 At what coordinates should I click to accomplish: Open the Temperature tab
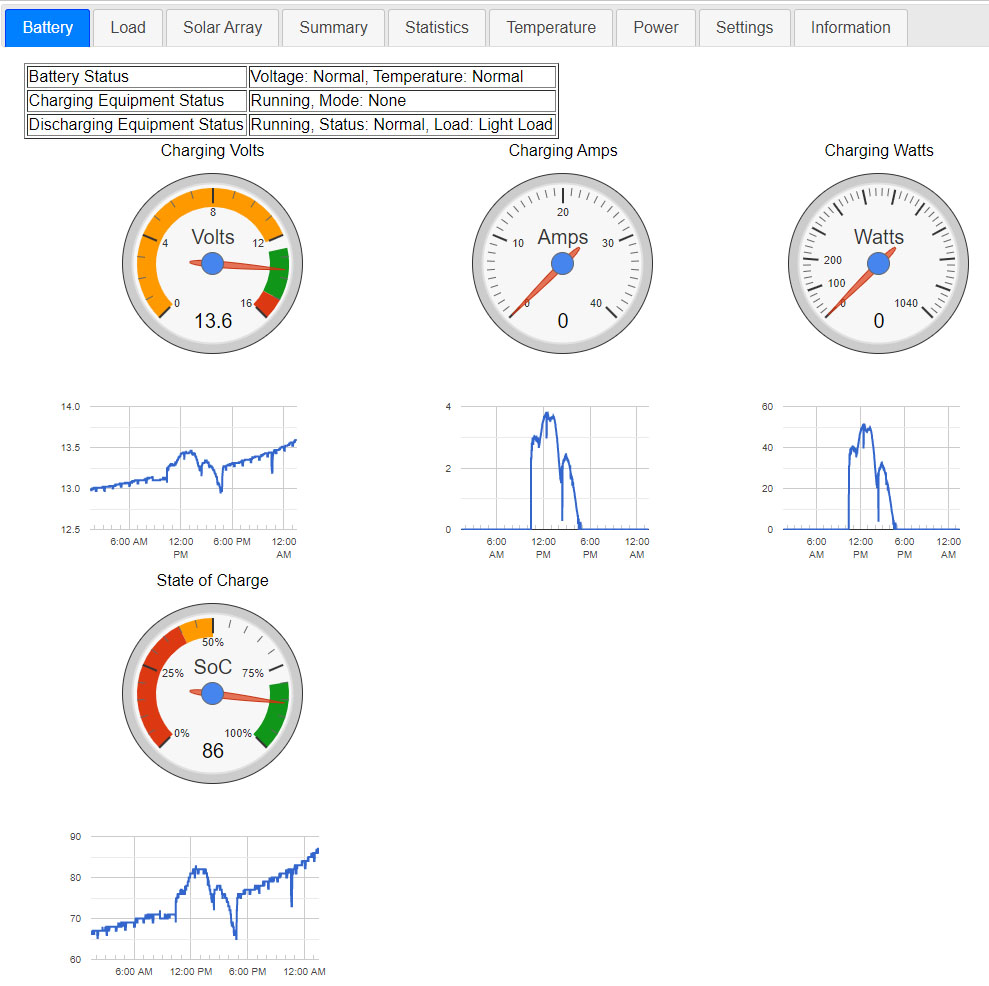(x=551, y=28)
